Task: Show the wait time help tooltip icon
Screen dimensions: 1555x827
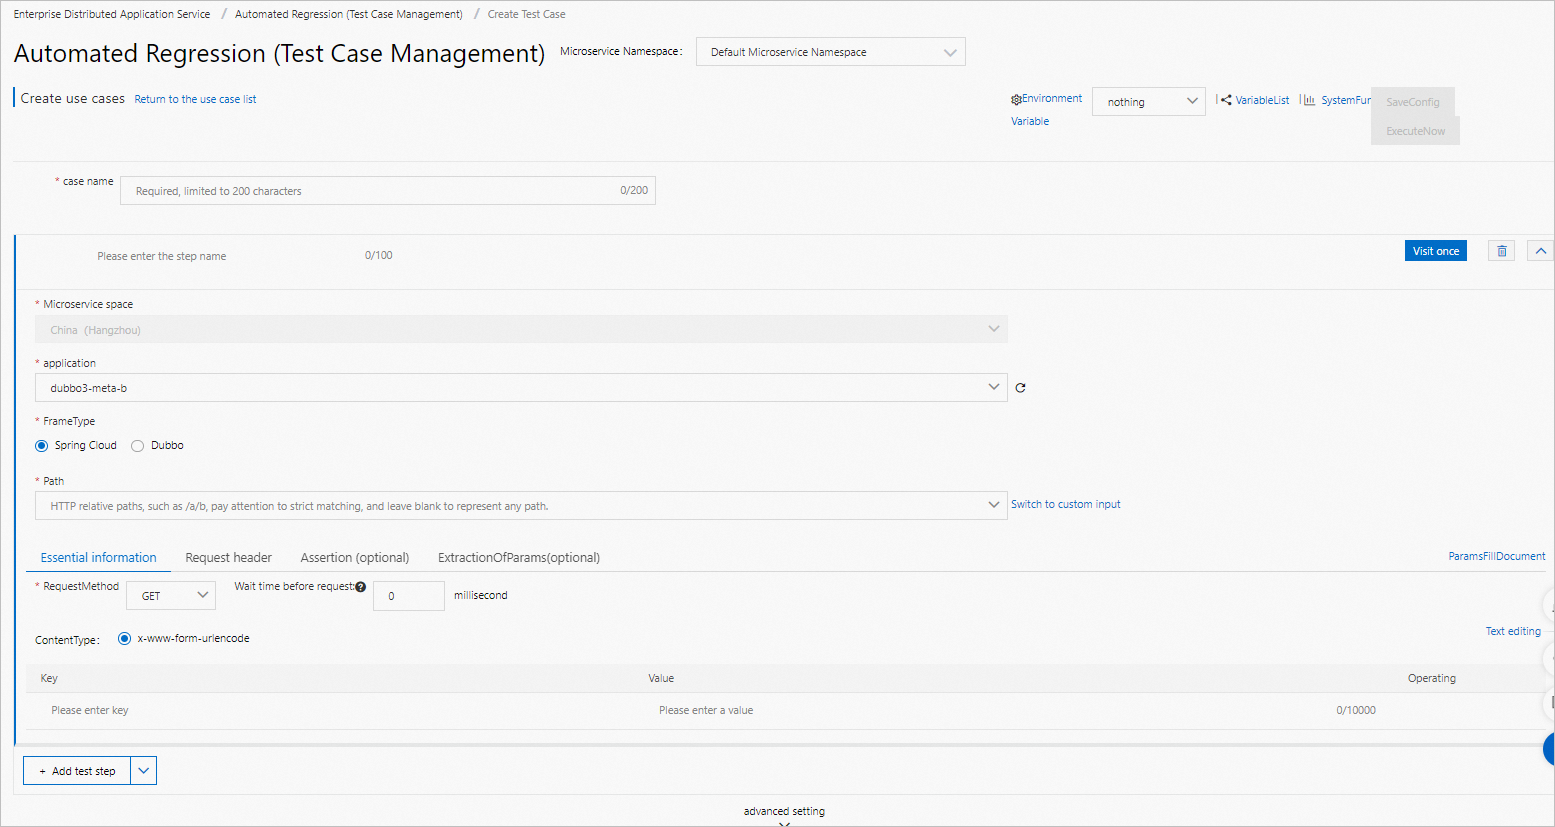Action: click(360, 587)
